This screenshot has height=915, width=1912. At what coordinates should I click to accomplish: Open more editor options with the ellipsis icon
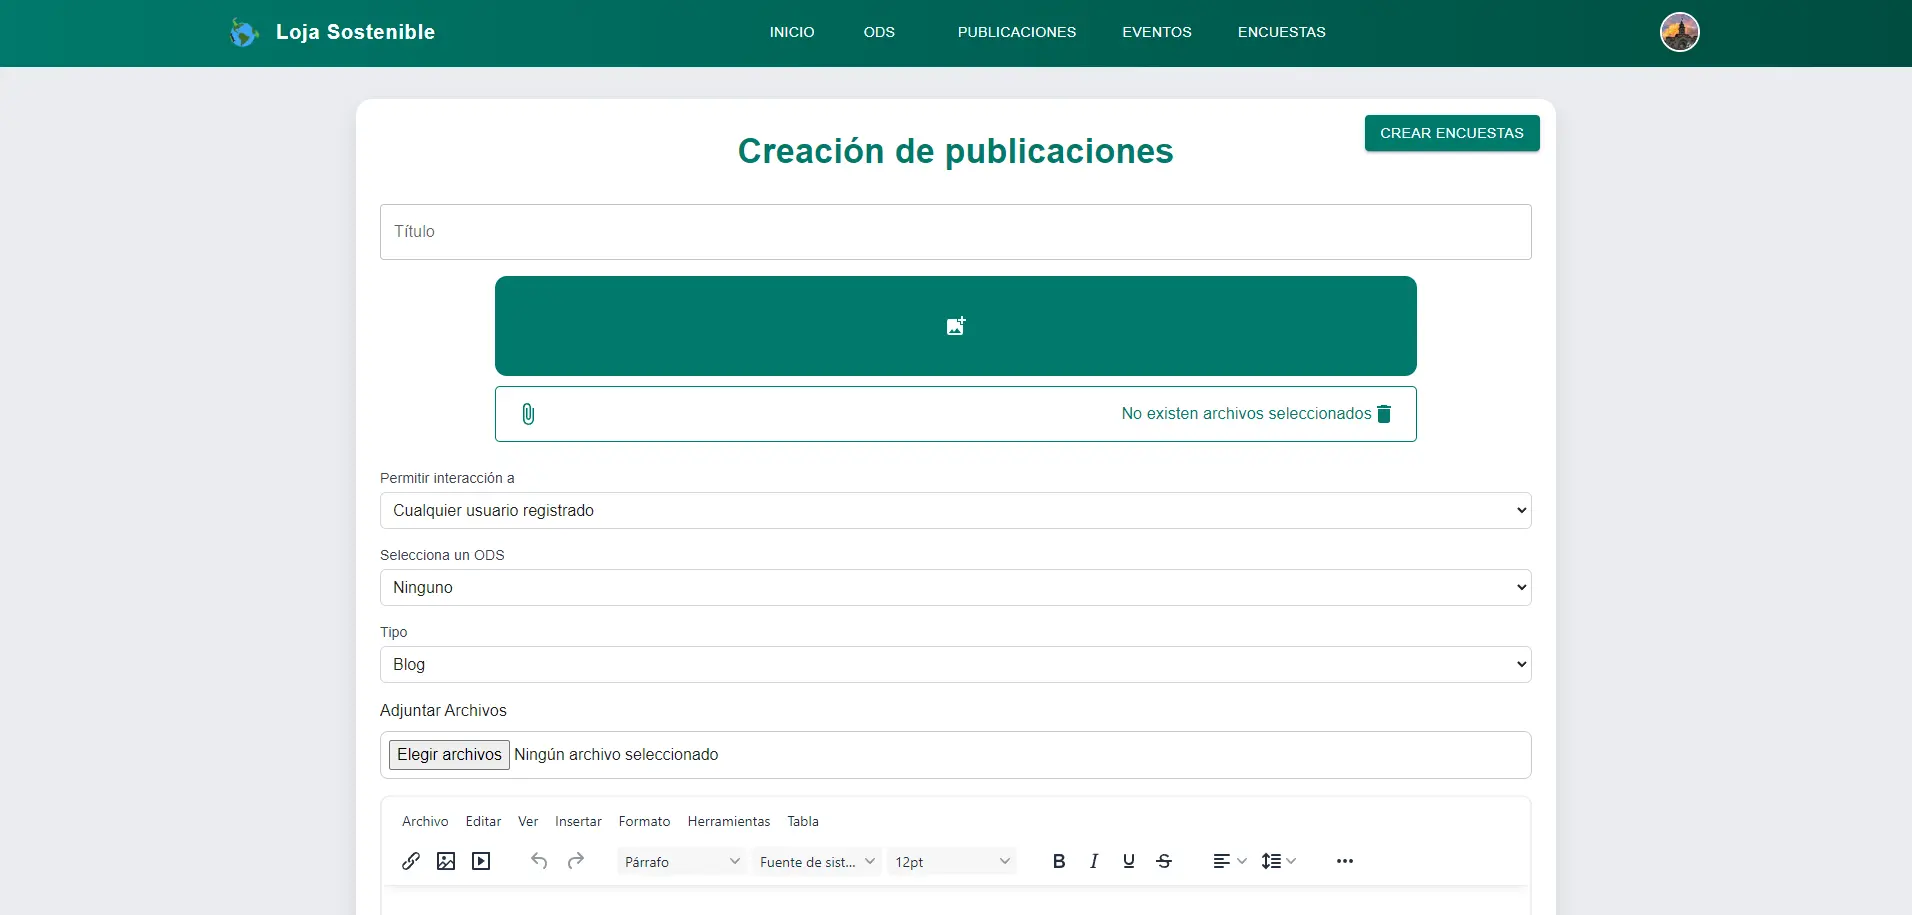coord(1344,861)
